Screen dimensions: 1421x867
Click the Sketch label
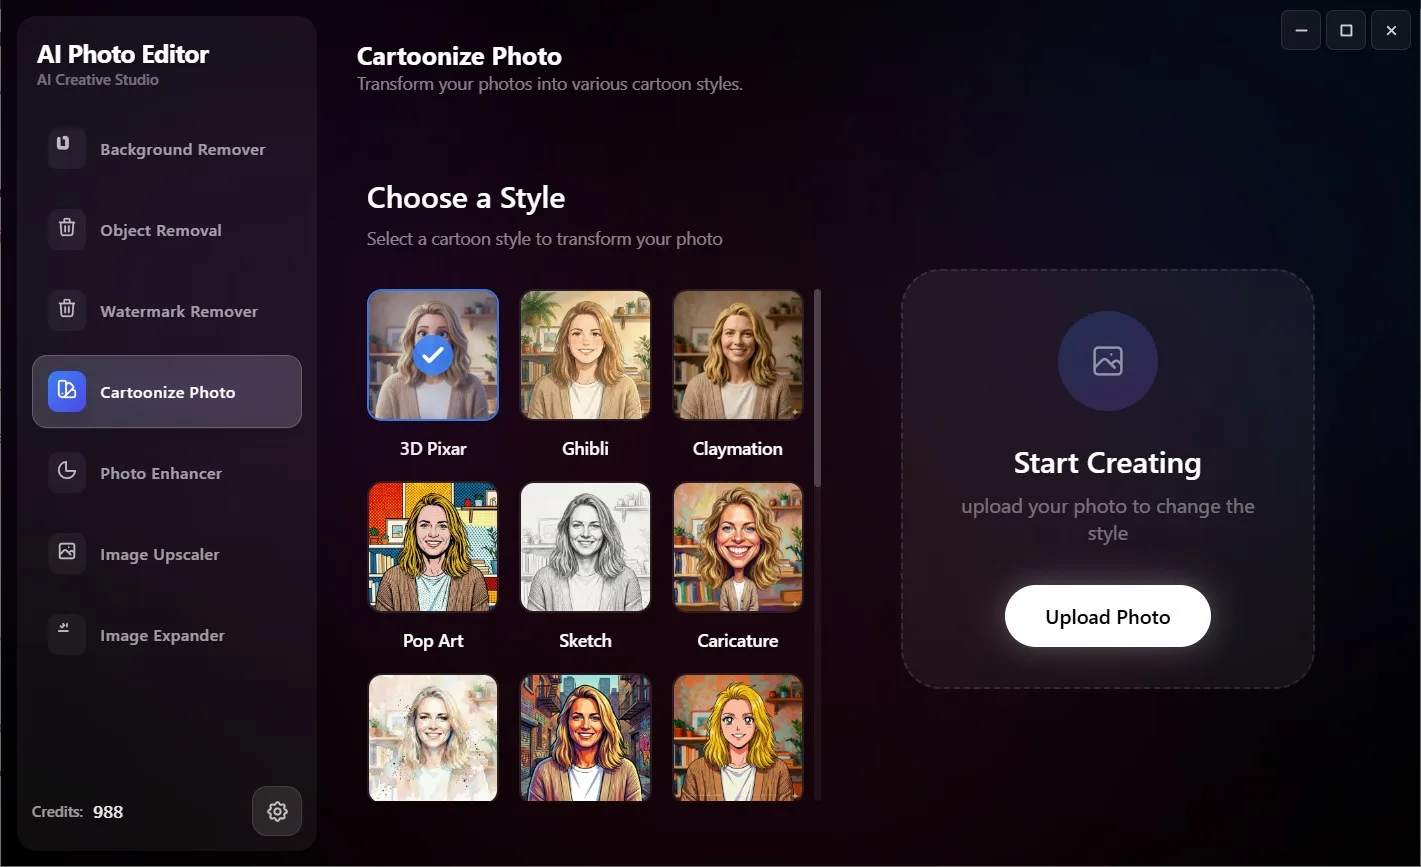(x=585, y=641)
